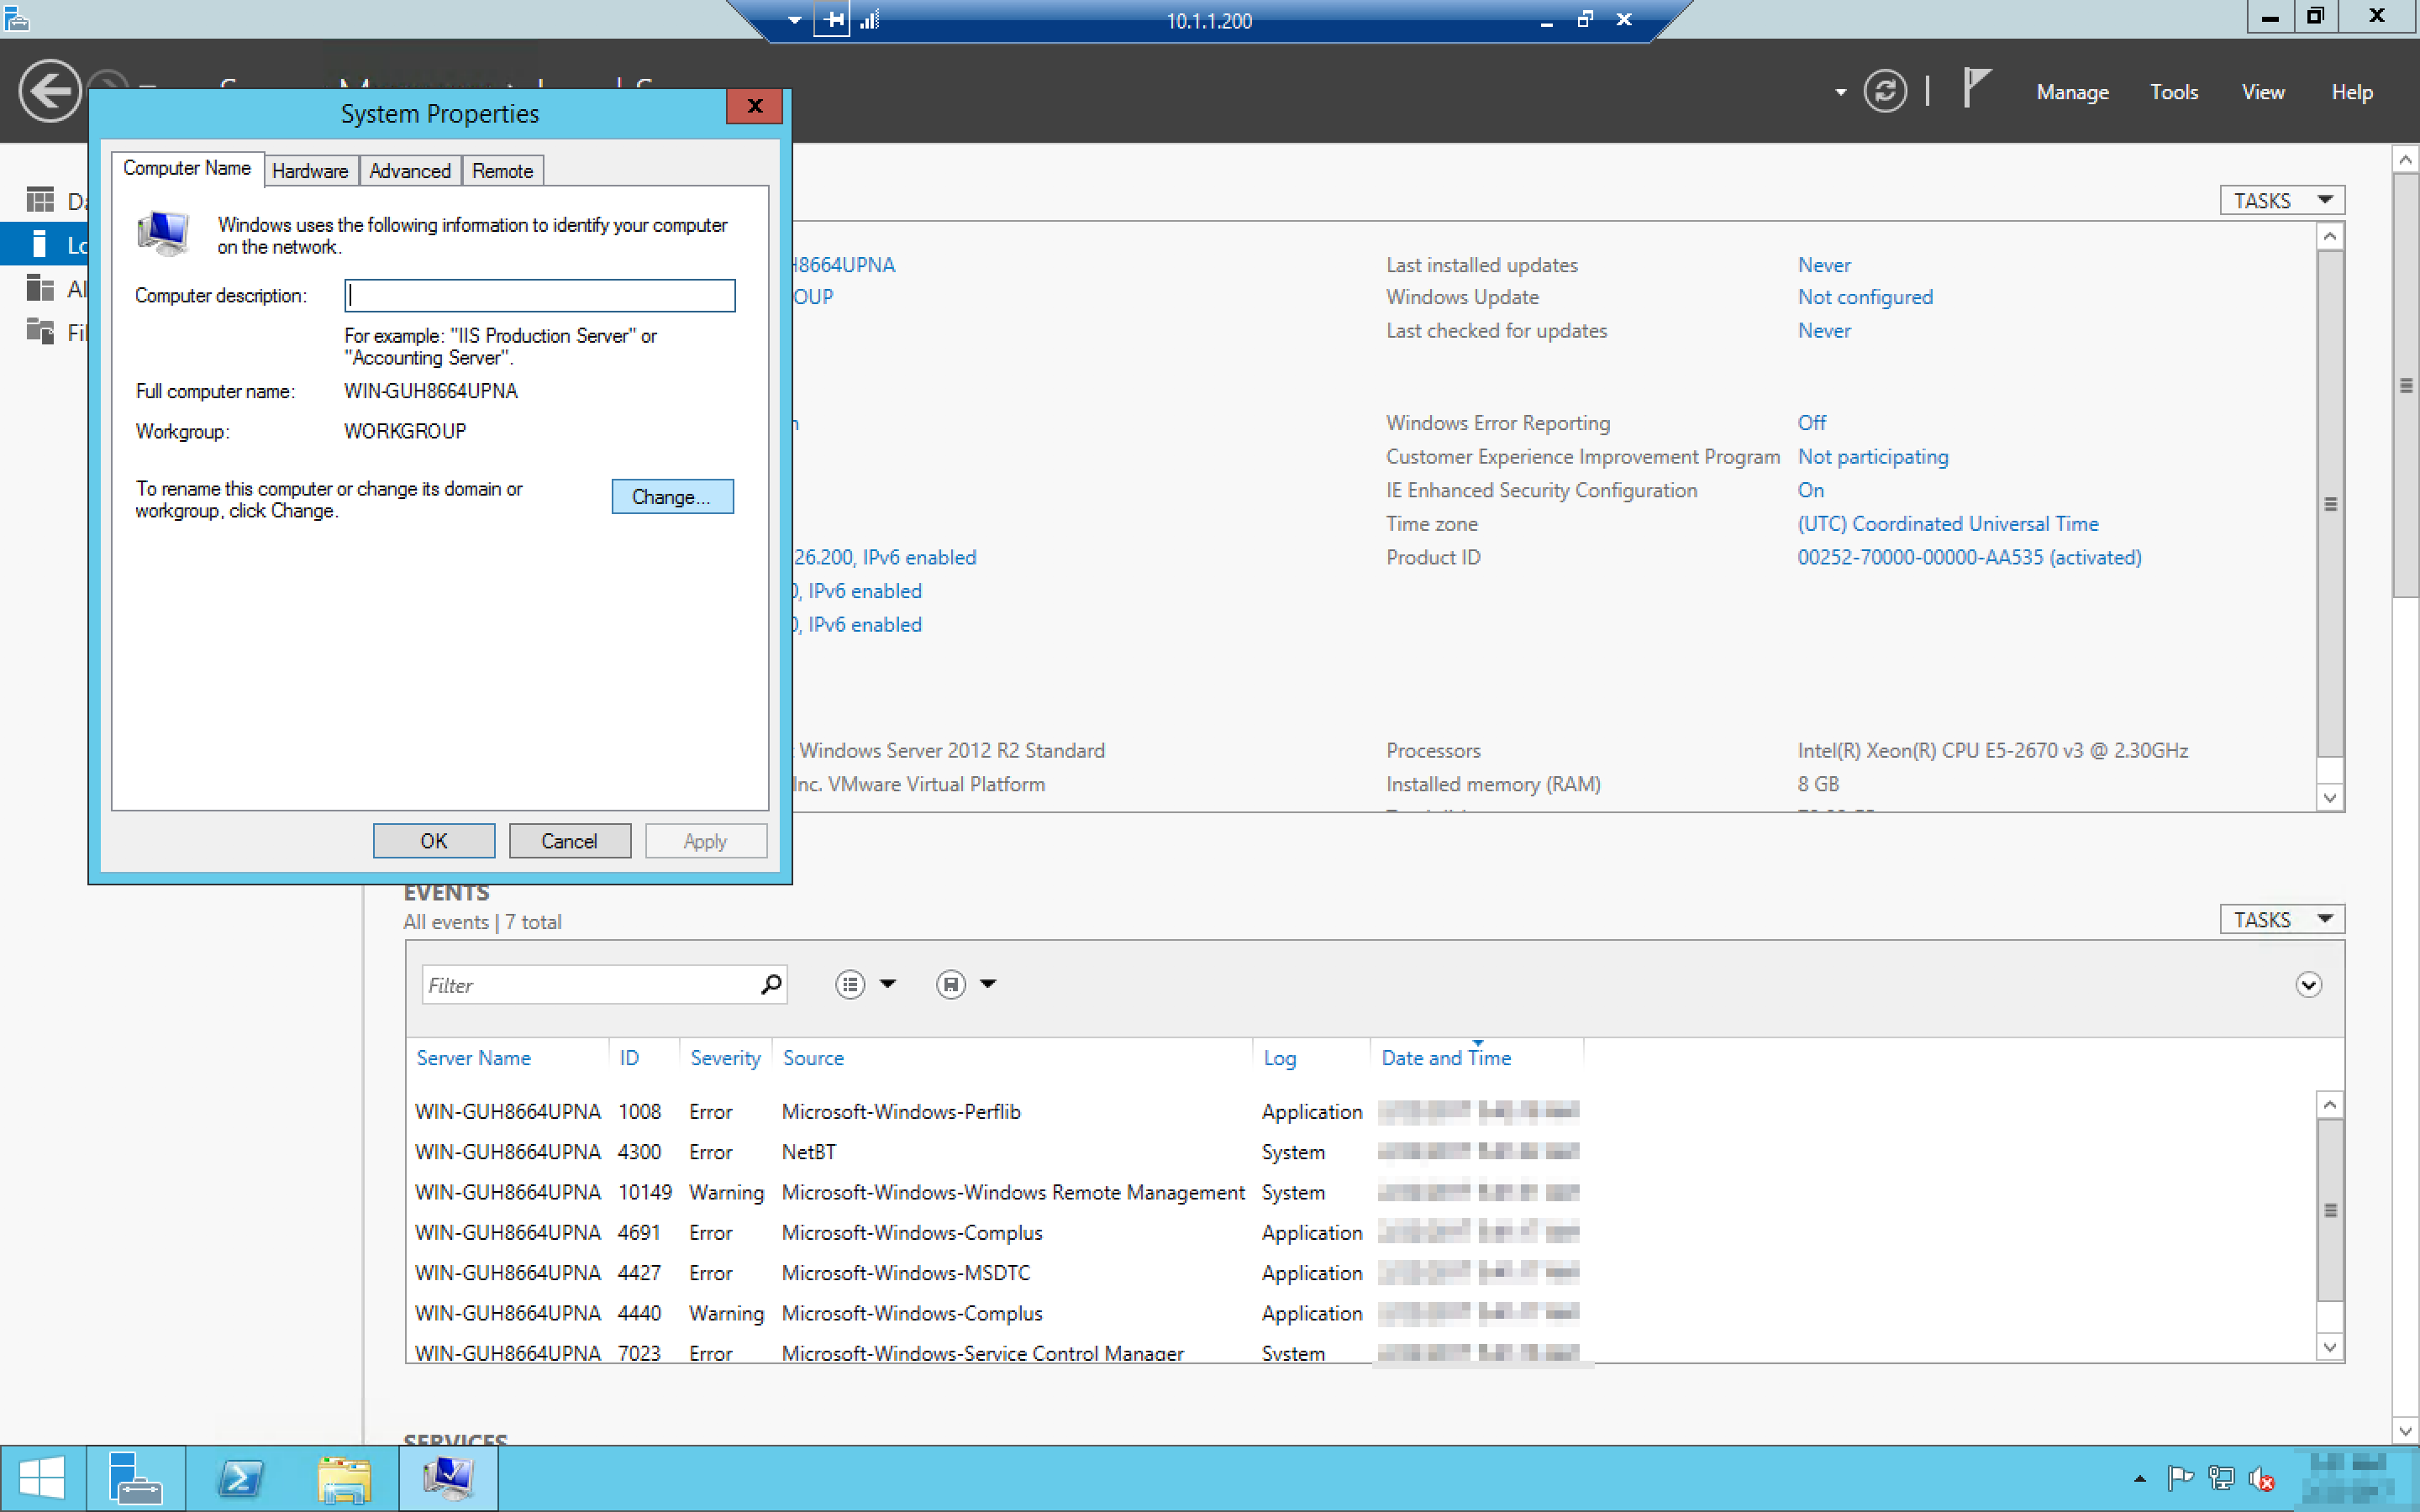This screenshot has height=1512, width=2420.
Task: Click Server Manager taskbar icon
Action: (135, 1478)
